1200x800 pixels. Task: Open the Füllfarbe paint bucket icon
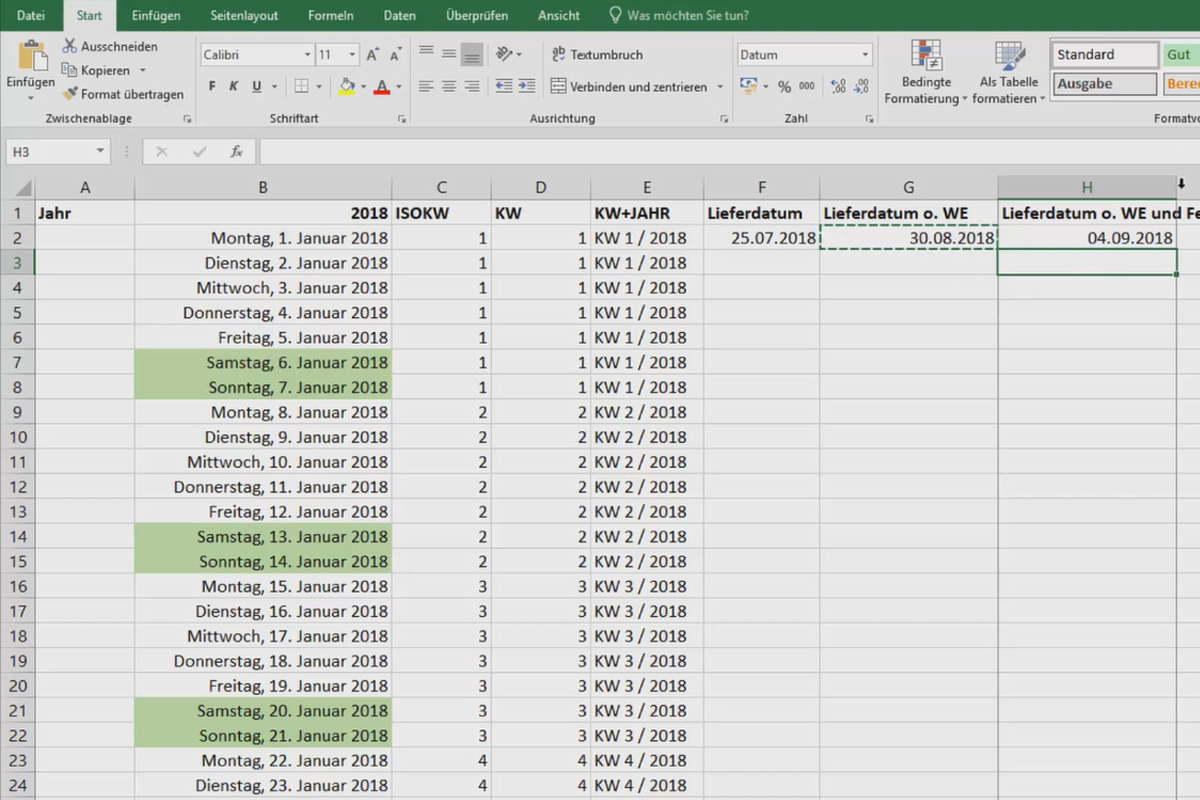coord(347,86)
